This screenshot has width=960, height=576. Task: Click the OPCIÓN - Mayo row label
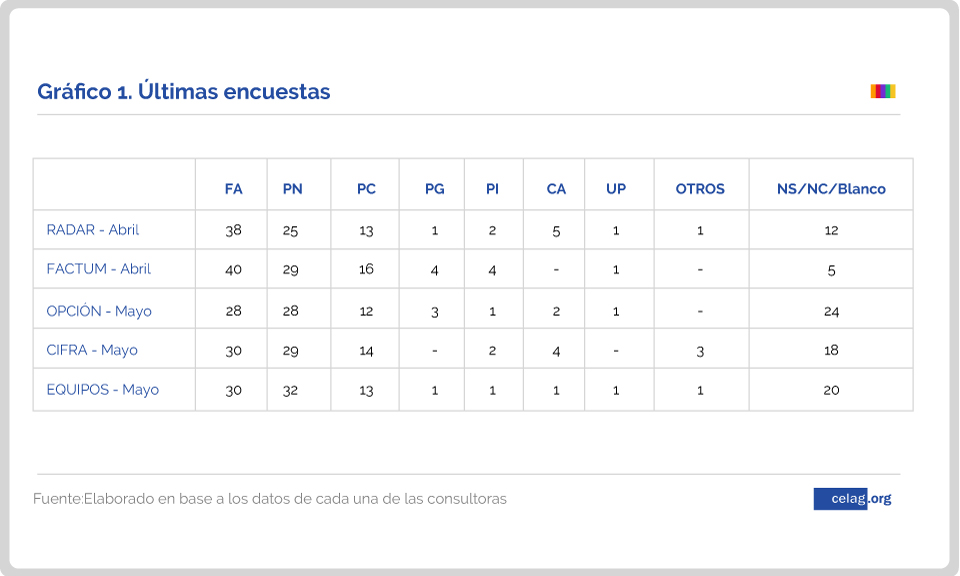pyautogui.click(x=99, y=311)
